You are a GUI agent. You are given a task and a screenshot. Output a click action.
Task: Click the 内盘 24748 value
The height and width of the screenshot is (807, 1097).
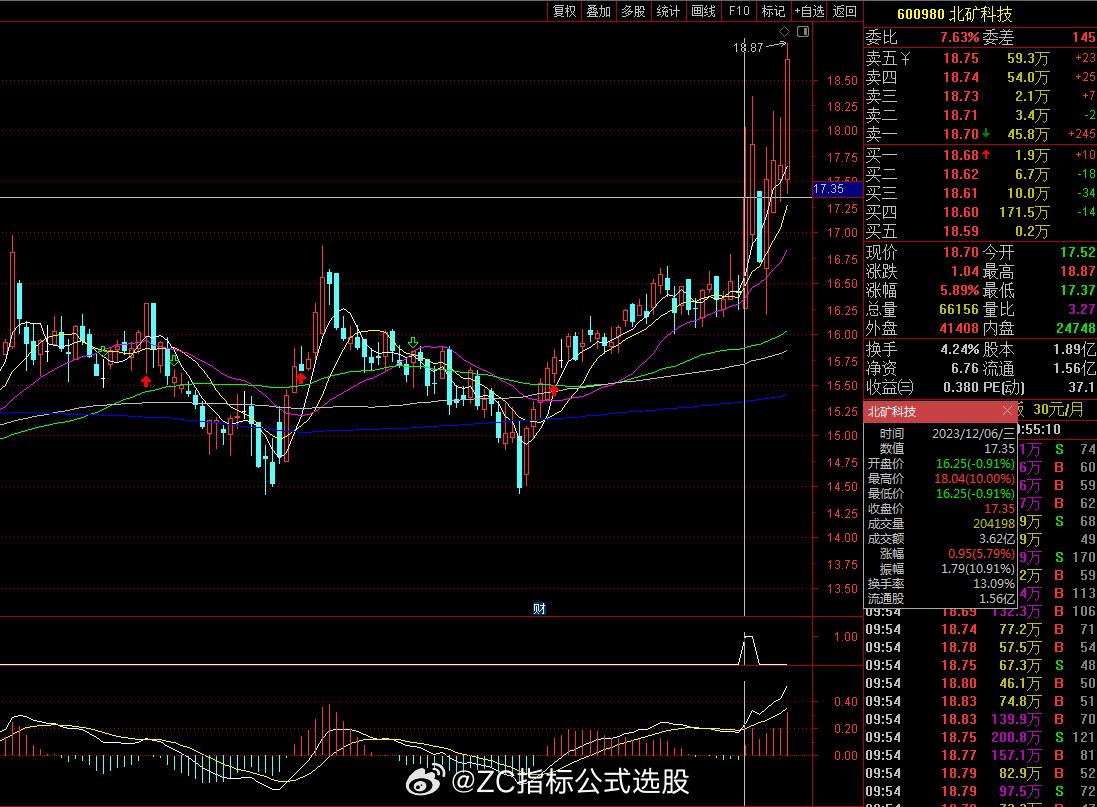1076,328
